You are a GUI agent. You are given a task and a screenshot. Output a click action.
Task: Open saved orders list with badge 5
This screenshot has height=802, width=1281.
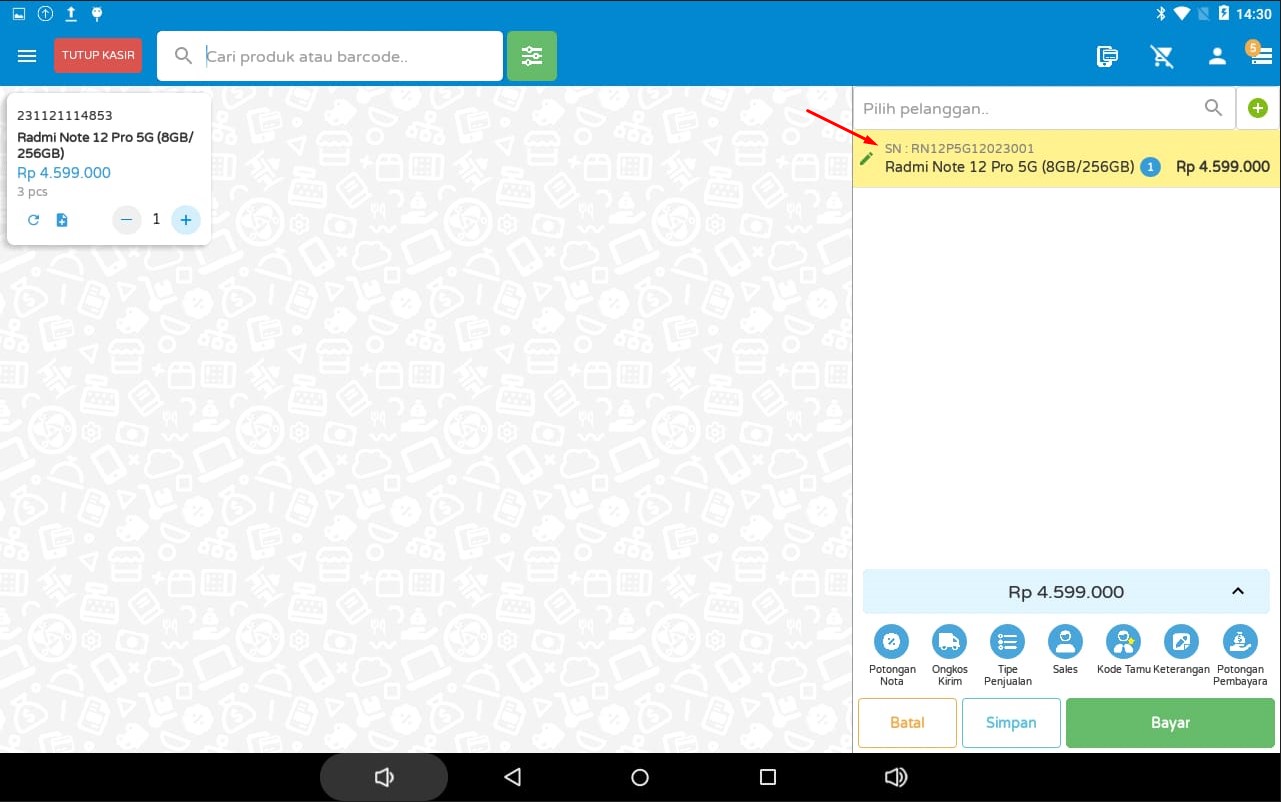point(1259,55)
